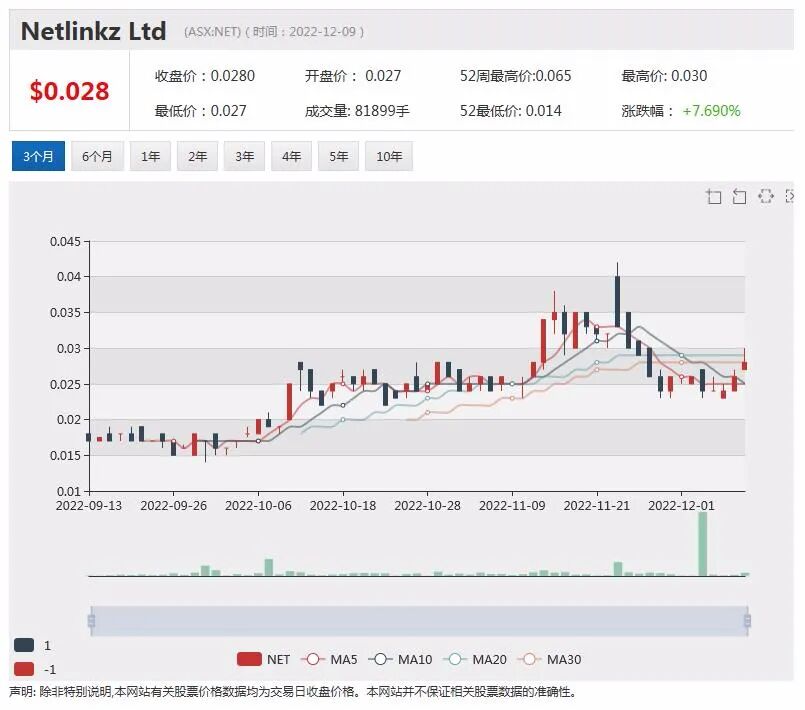Viewport: 805px width, 710px height.
Task: Click the tall candlestick peaking above 0.04
Action: pos(617,301)
